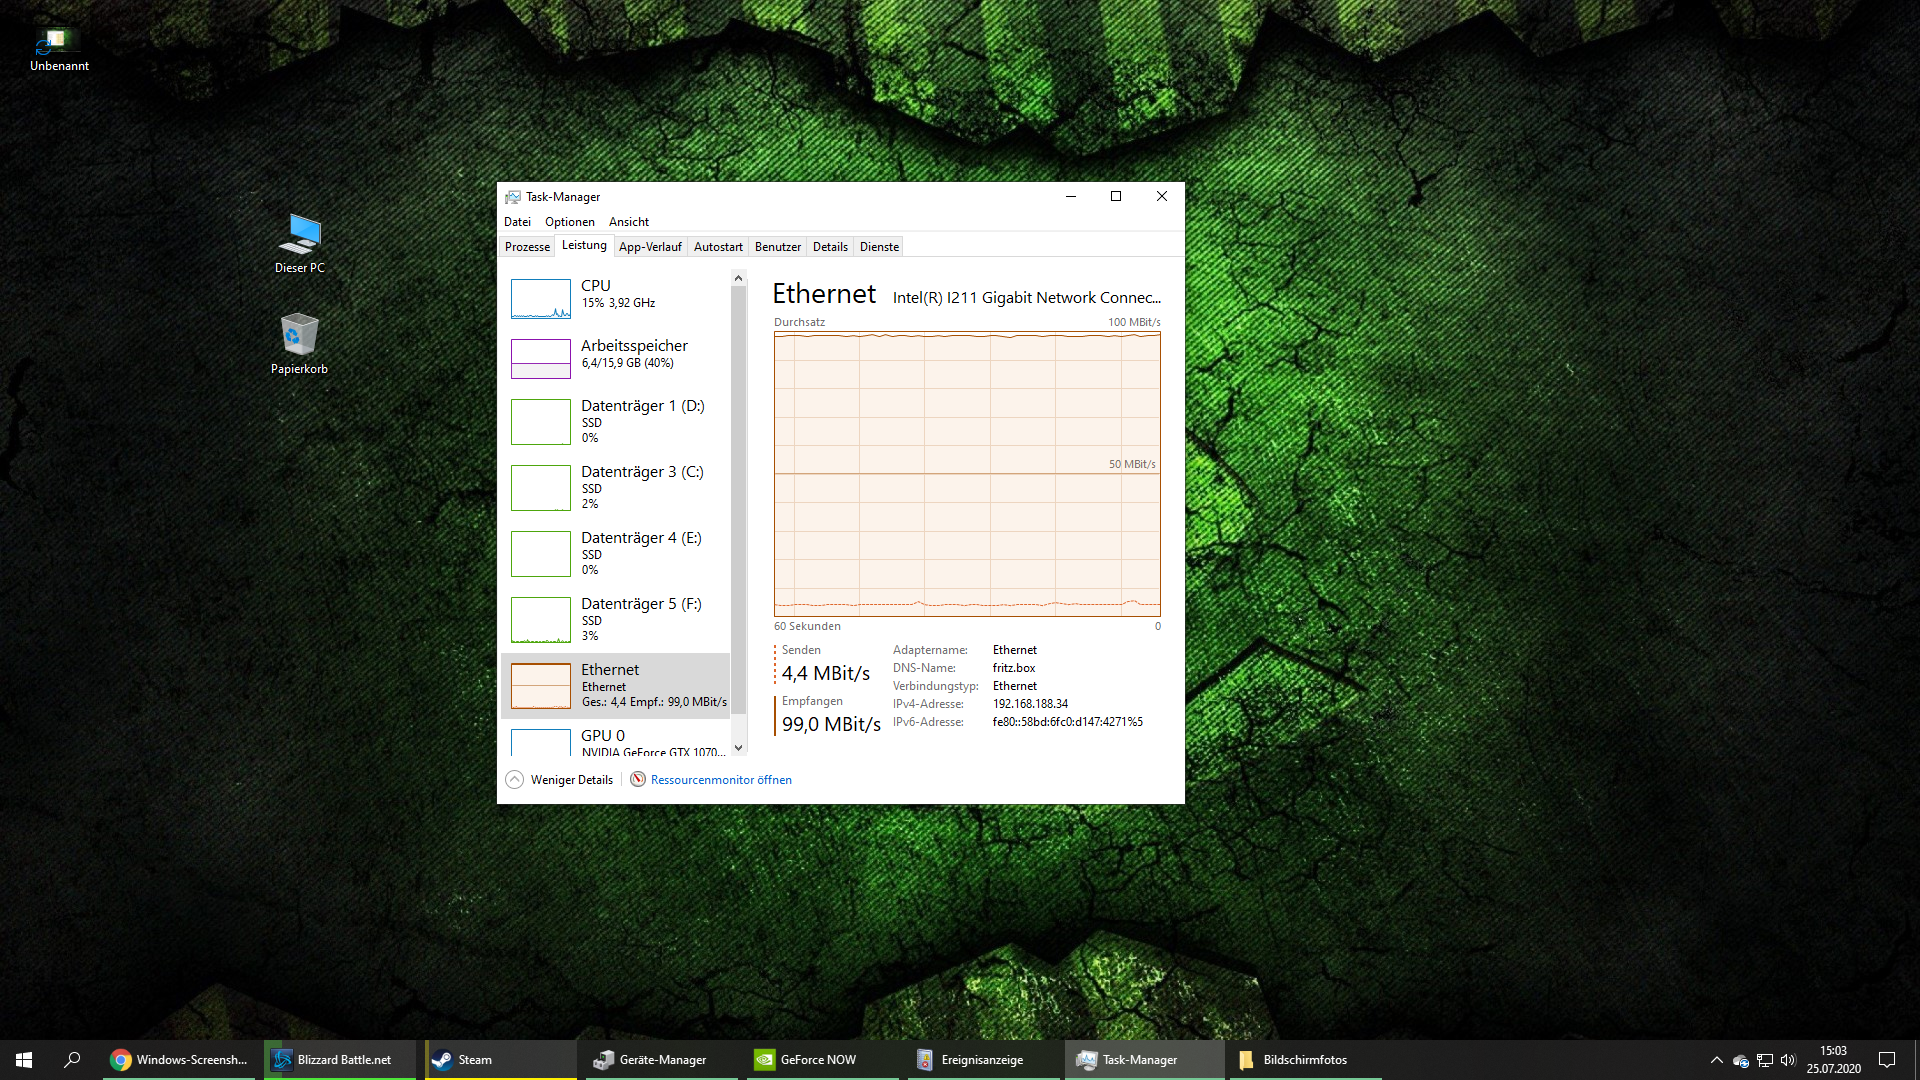Open the Ressourcenmonitor öffnen link

(x=720, y=780)
